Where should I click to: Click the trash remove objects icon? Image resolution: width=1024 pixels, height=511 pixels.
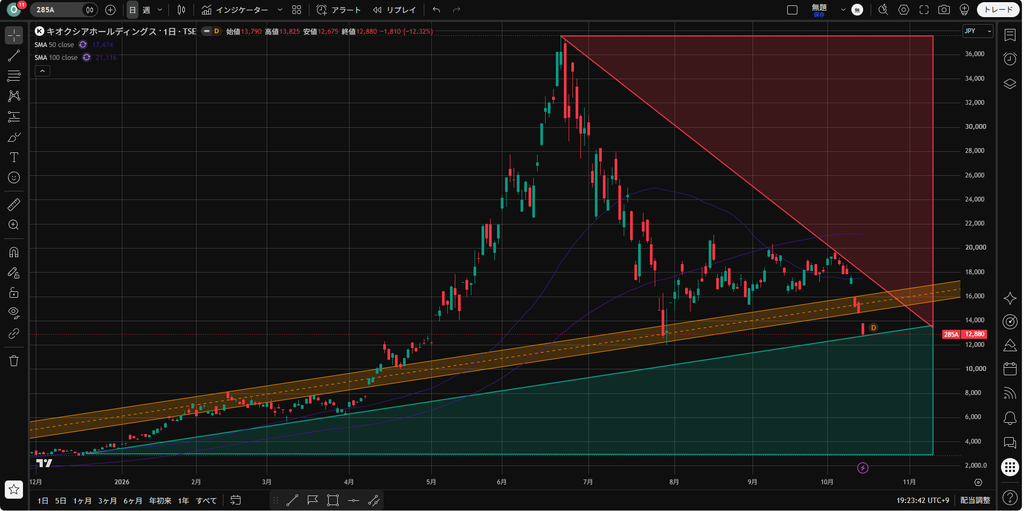coord(14,360)
